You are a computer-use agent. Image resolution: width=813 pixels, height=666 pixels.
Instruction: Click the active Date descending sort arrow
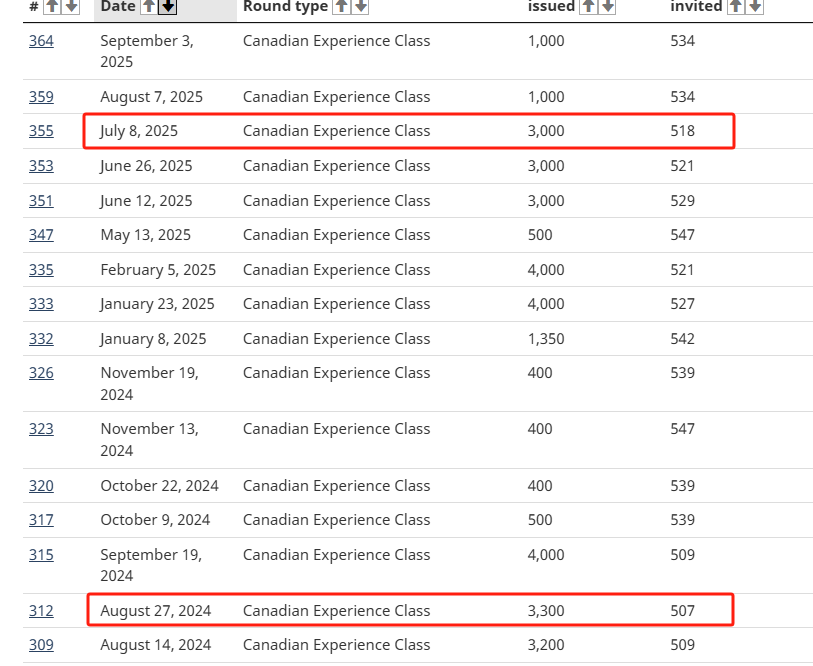pyautogui.click(x=167, y=7)
